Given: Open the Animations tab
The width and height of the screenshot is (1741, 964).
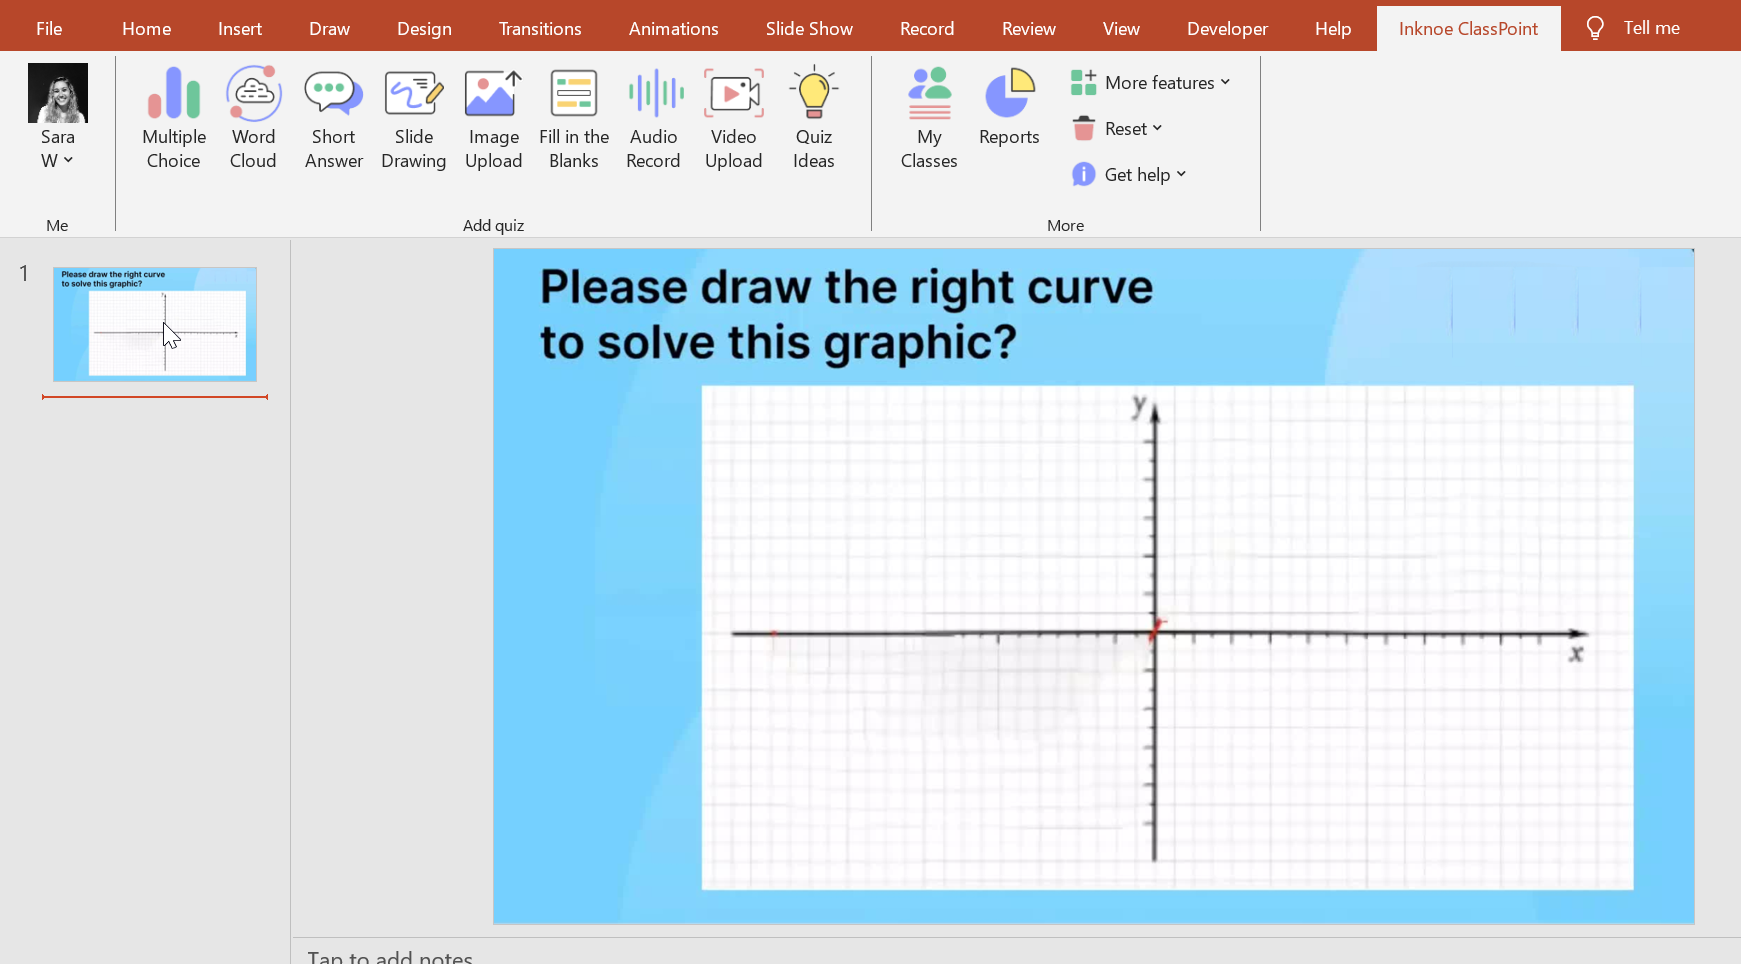Looking at the screenshot, I should [x=673, y=28].
